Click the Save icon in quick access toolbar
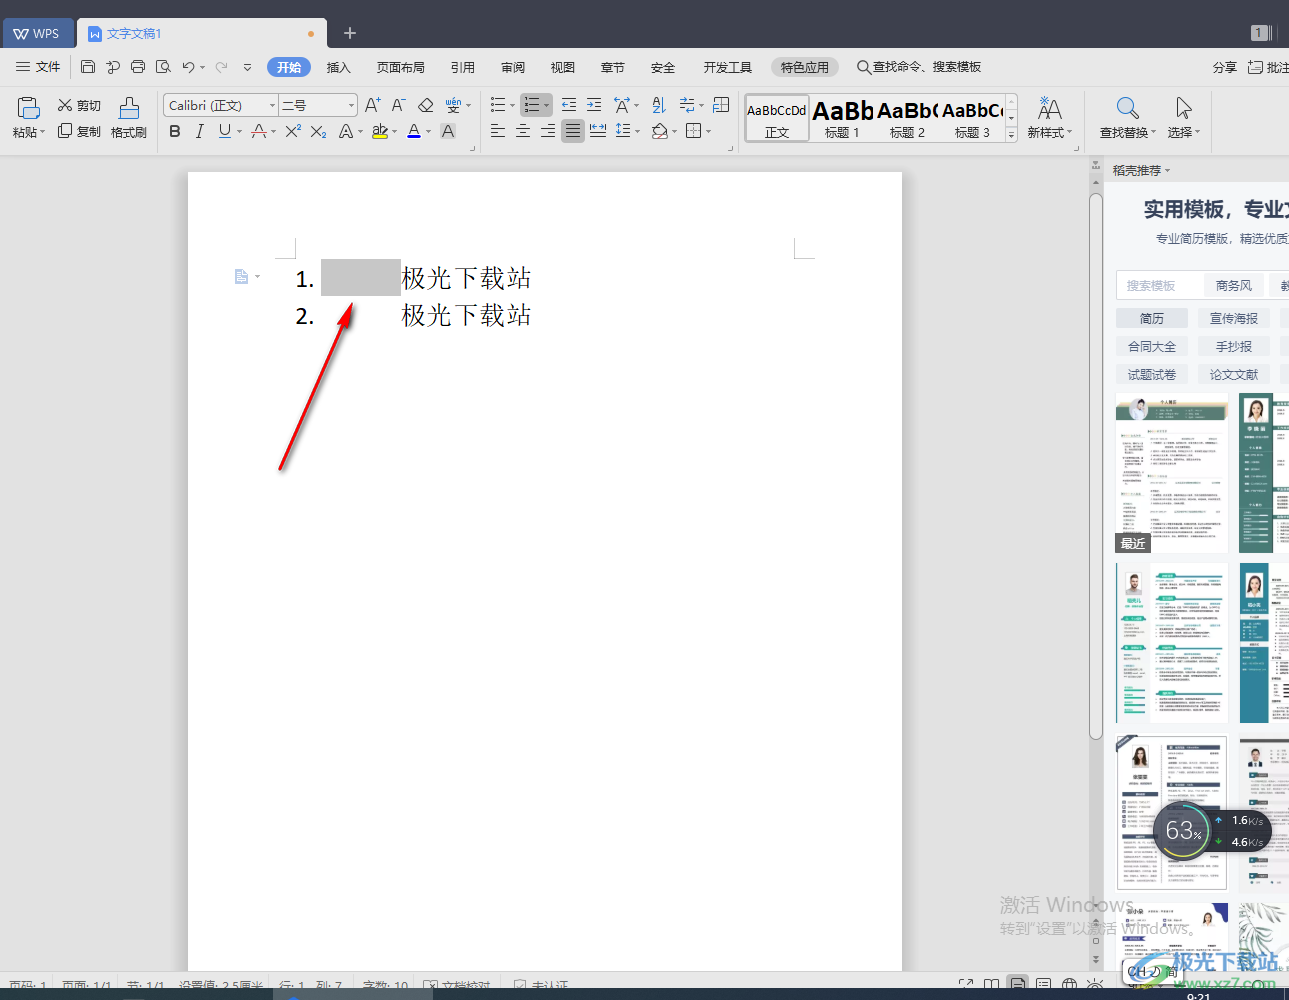 (x=88, y=67)
